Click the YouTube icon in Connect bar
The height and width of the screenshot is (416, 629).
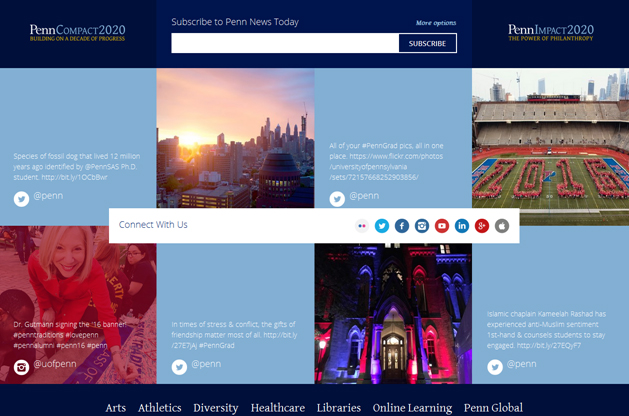click(x=442, y=226)
